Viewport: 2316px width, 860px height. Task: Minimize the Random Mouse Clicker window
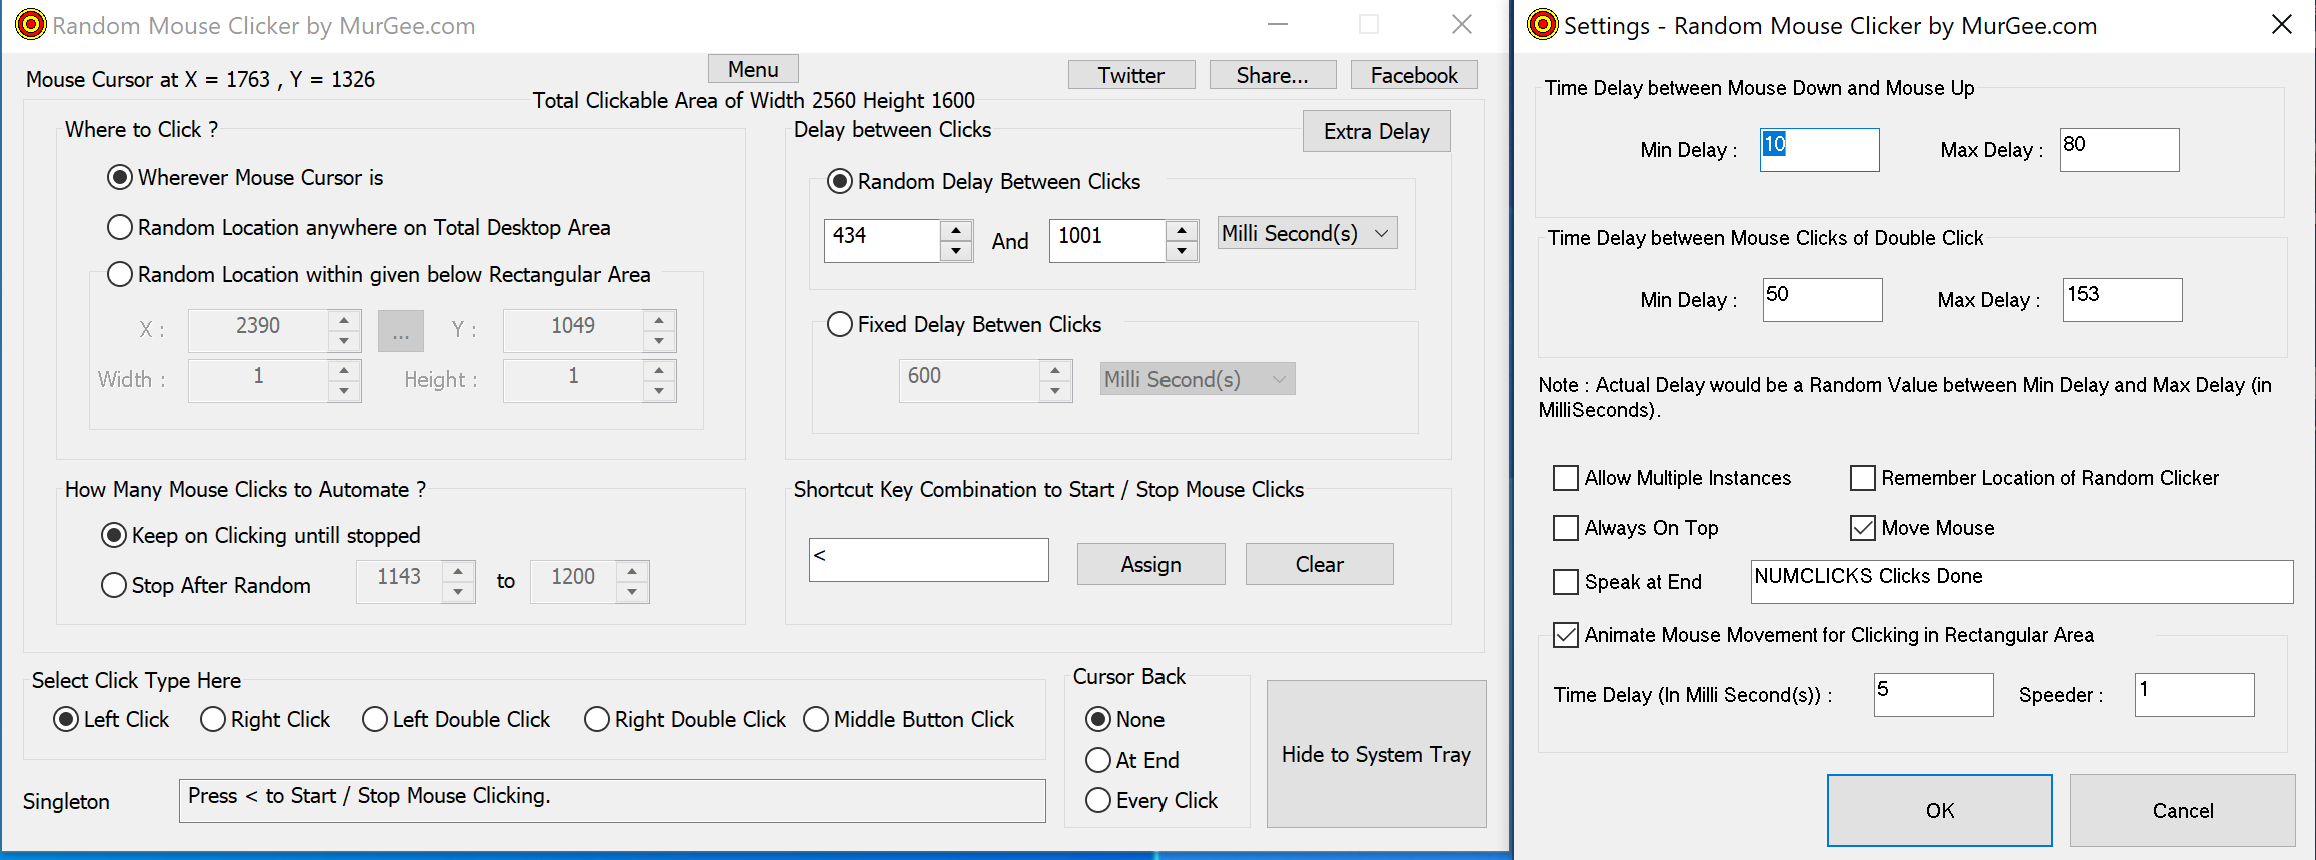click(1278, 24)
